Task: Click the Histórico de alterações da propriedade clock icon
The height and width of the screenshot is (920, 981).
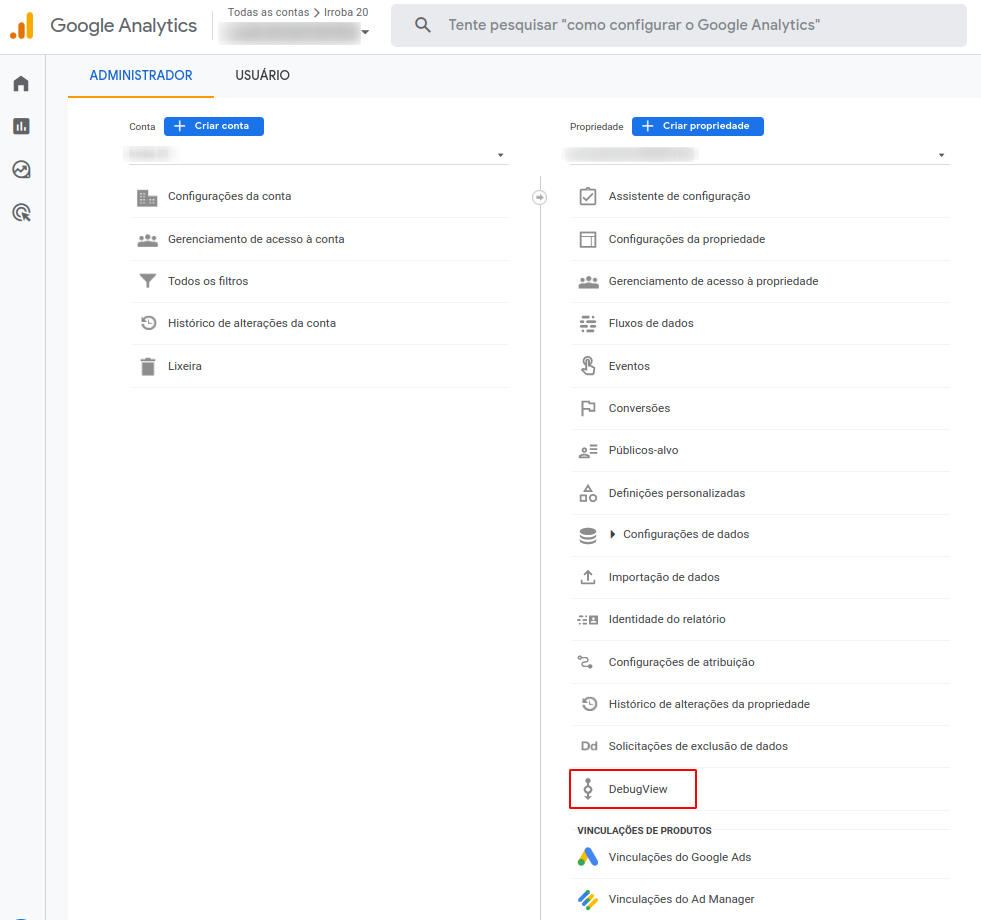Action: point(589,704)
